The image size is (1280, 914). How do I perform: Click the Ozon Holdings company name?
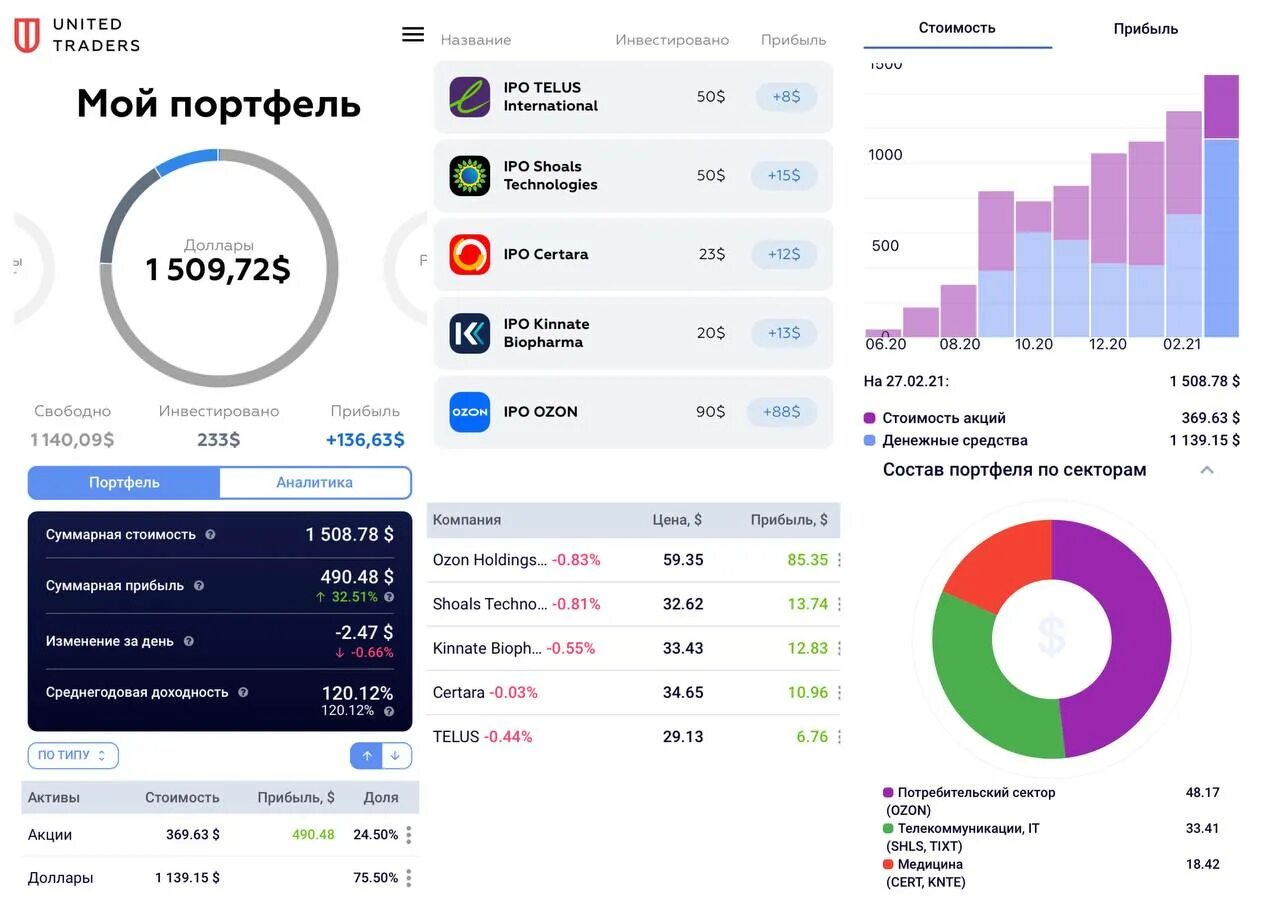pyautogui.click(x=490, y=560)
